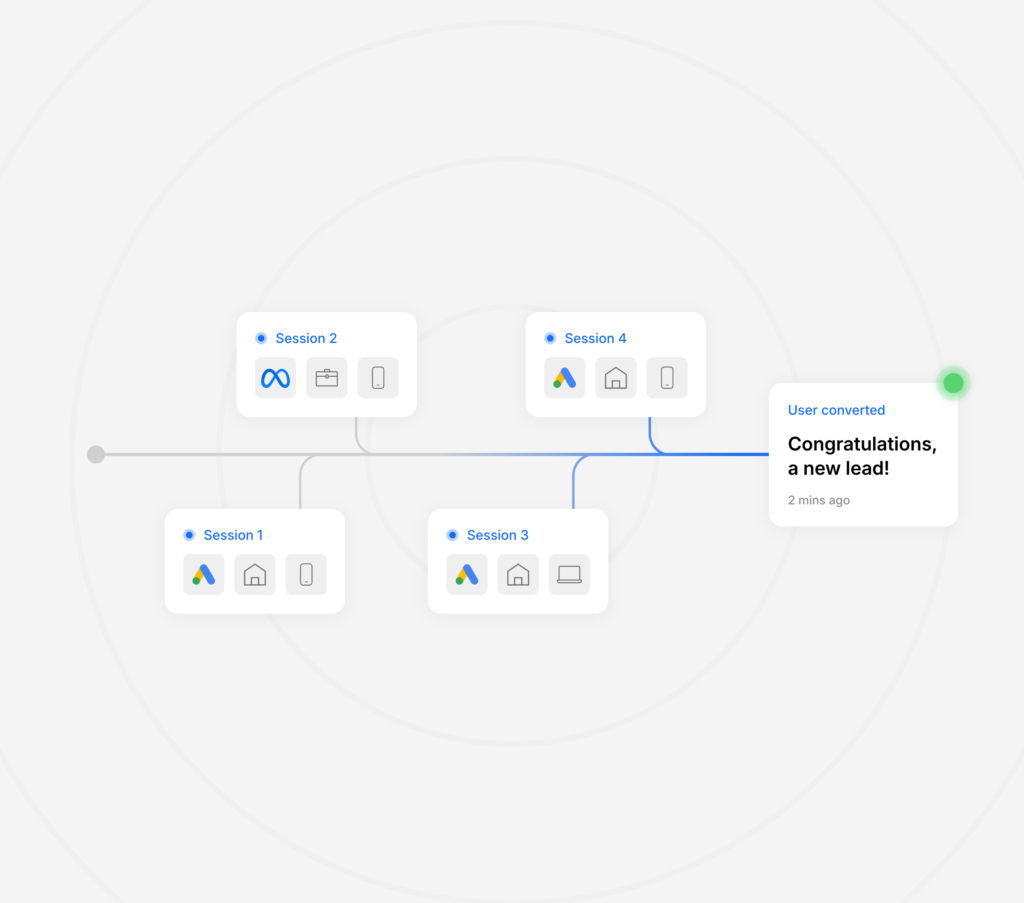Click the laptop icon in Session 3
Viewport: 1024px width, 903px height.
(569, 574)
